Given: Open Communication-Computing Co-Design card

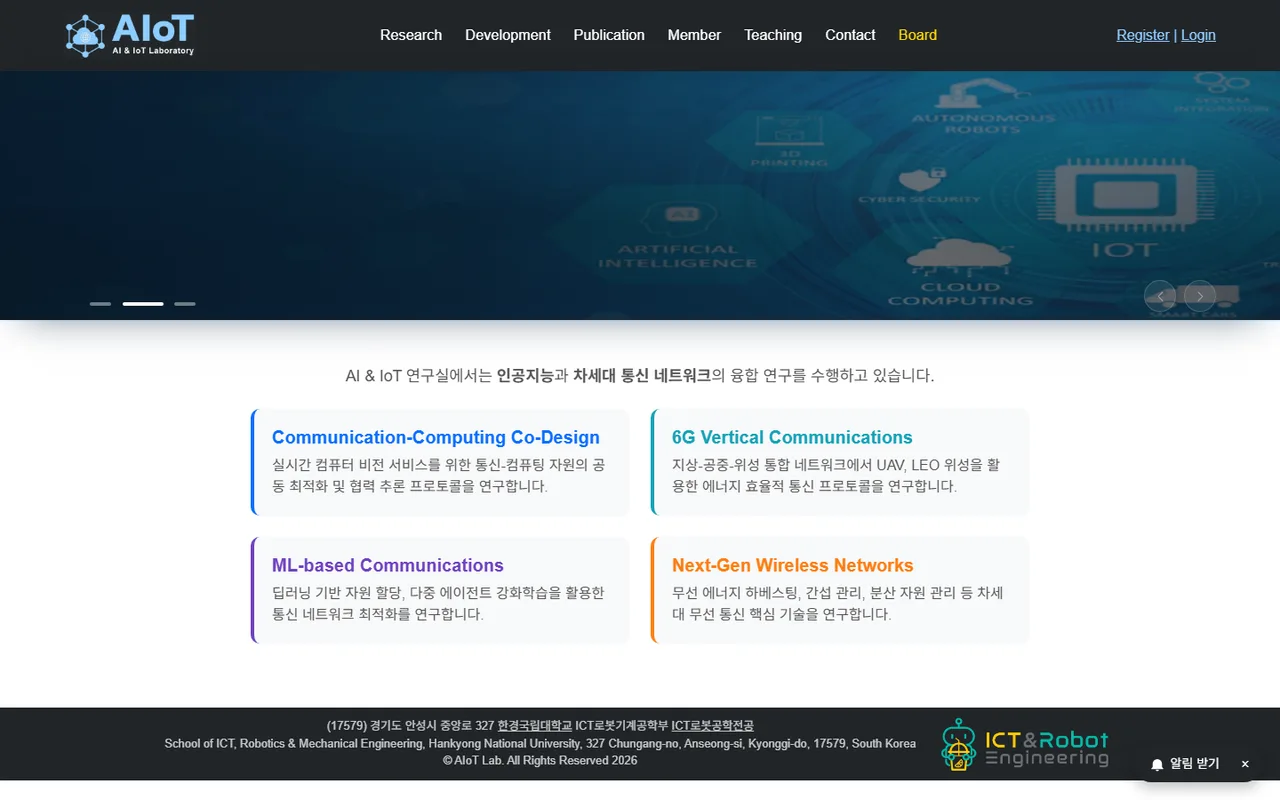Looking at the screenshot, I should click(x=440, y=462).
